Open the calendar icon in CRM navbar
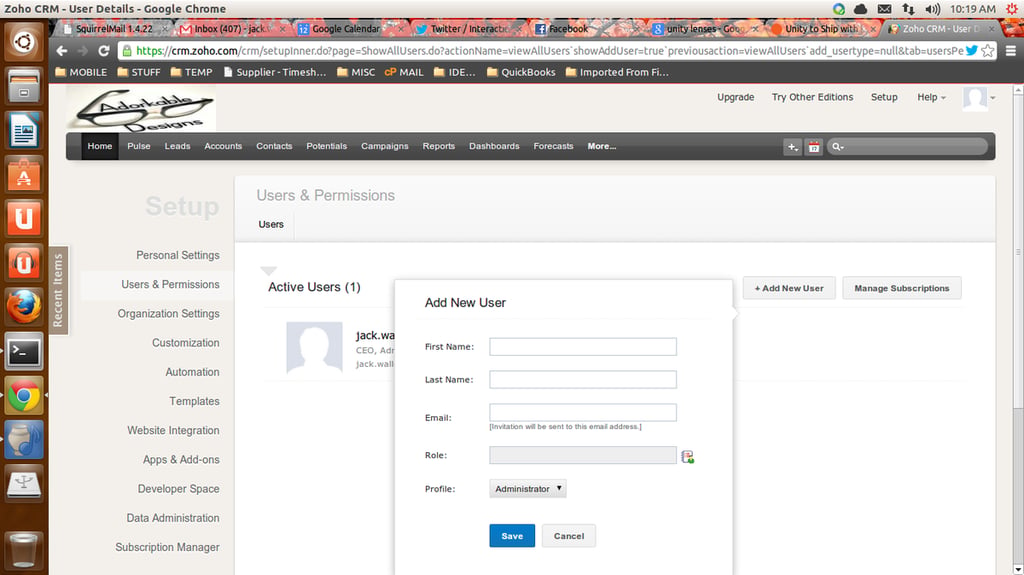The image size is (1024, 575). point(814,147)
